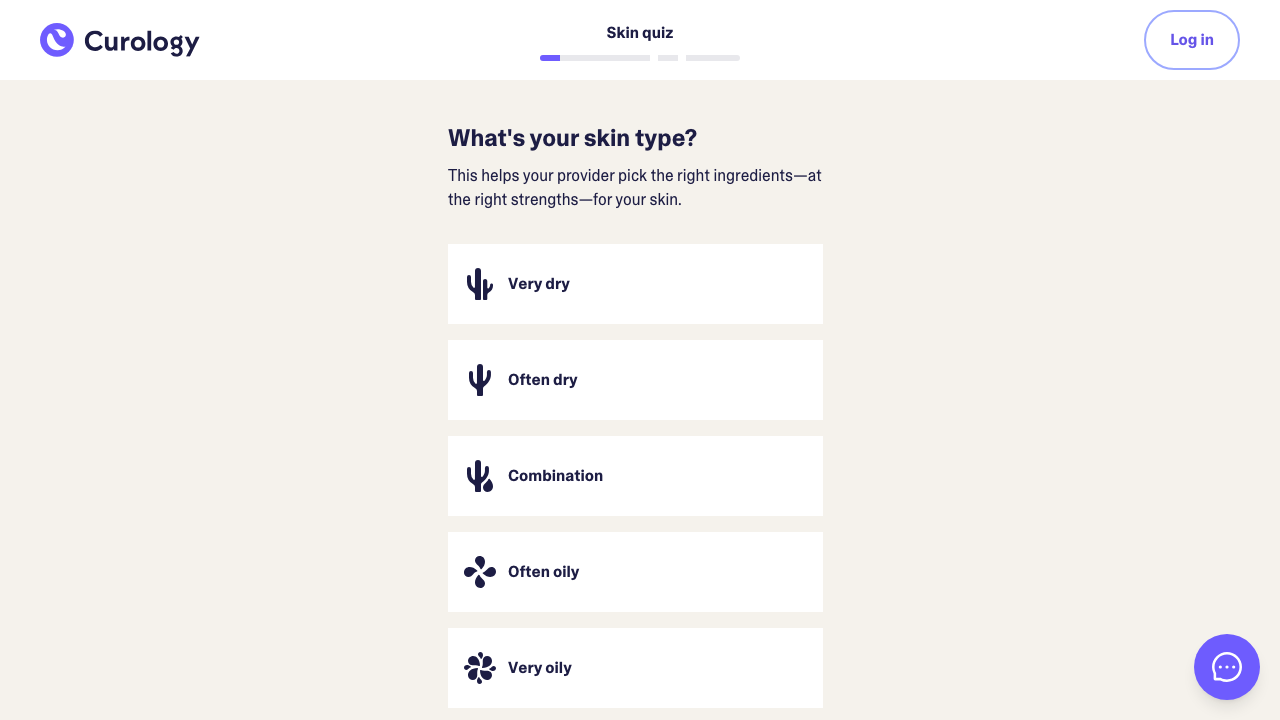Pick the Combination skin option
The image size is (1280, 720).
[x=635, y=476]
